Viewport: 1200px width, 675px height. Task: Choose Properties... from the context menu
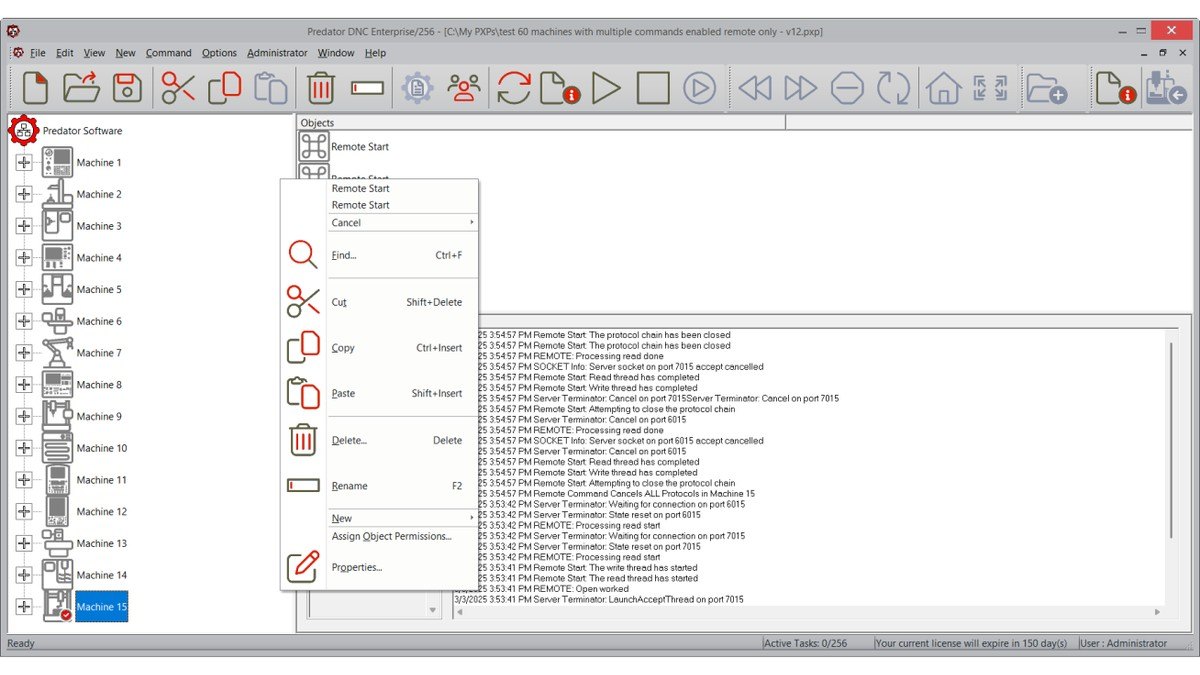pos(380,567)
